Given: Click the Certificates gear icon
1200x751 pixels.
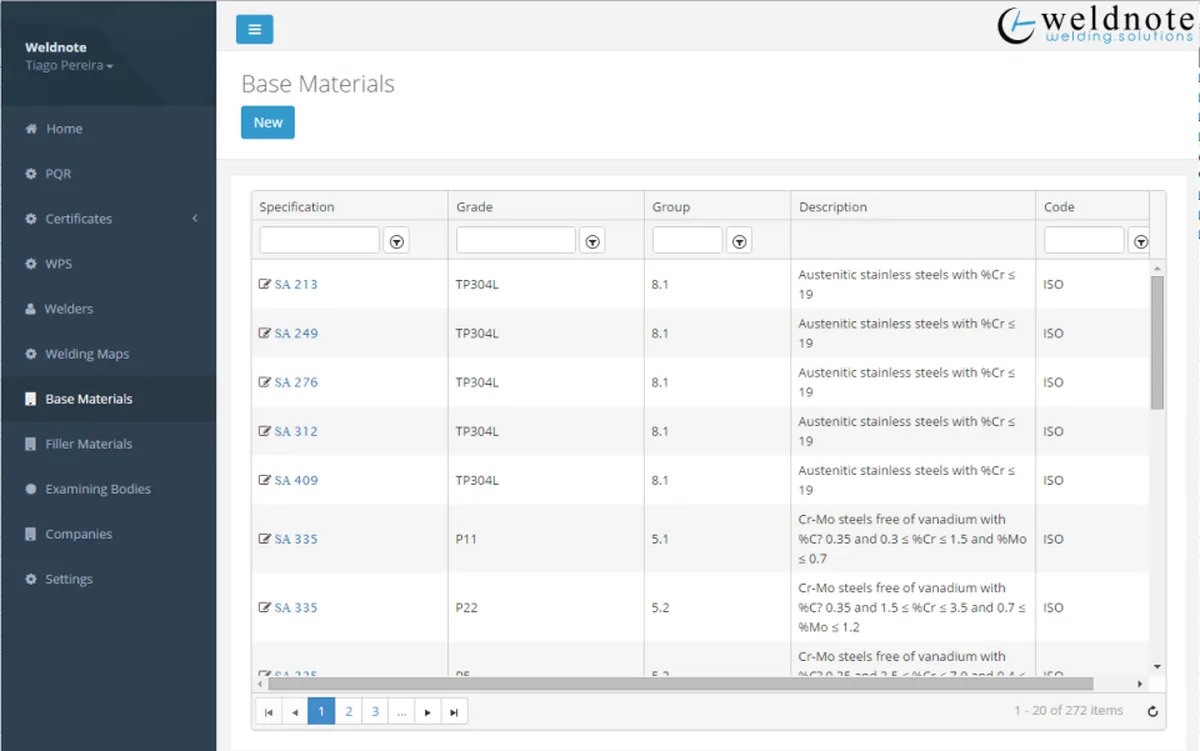Looking at the screenshot, I should pos(31,219).
